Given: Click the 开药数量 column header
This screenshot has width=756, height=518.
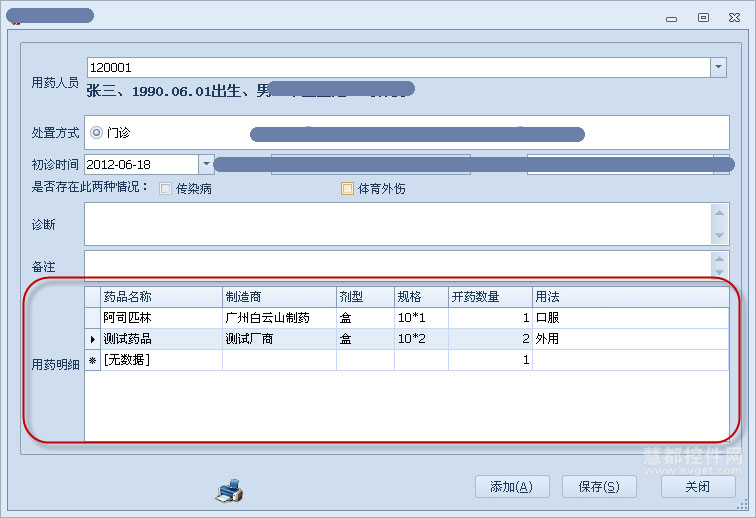Looking at the screenshot, I should 490,297.
